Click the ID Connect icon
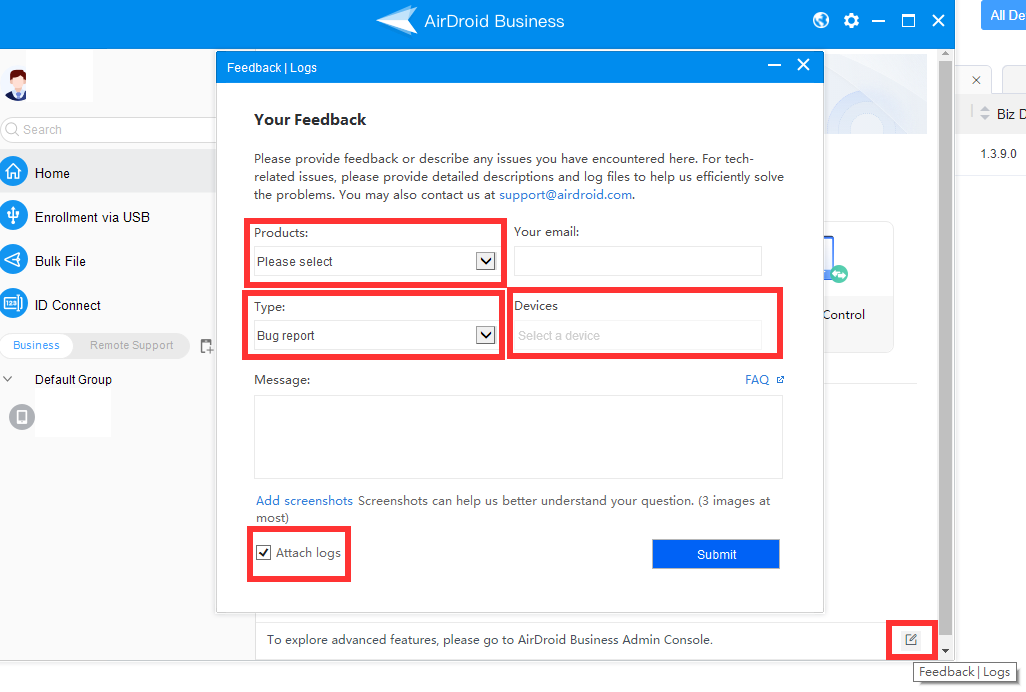Viewport: 1026px width, 692px height. (x=13, y=304)
